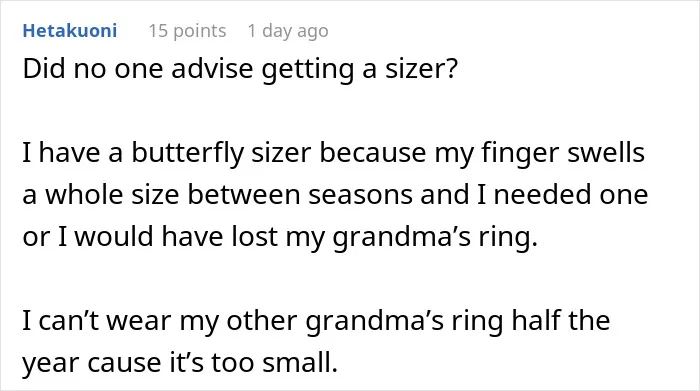Image resolution: width=700 pixels, height=391 pixels.
Task: Click the word 'between' in the comment
Action: coord(244,195)
